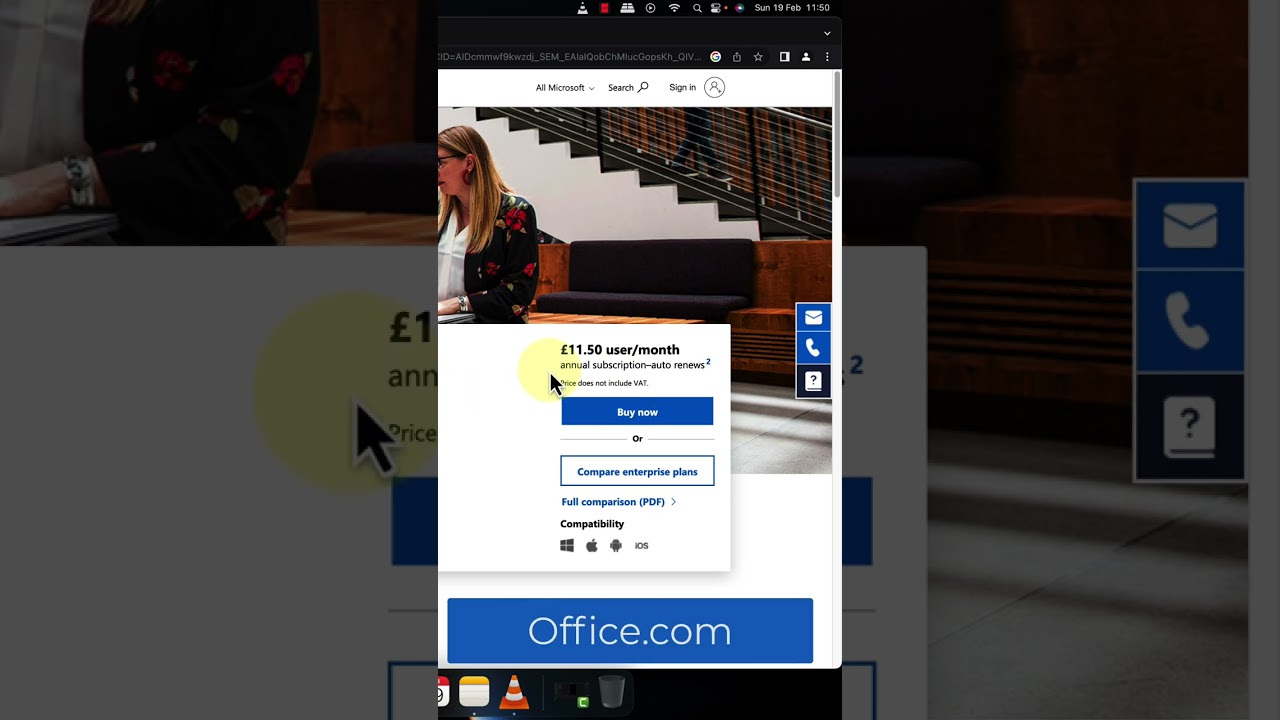1280x720 pixels.
Task: Click the Compatibility heading
Action: [592, 524]
